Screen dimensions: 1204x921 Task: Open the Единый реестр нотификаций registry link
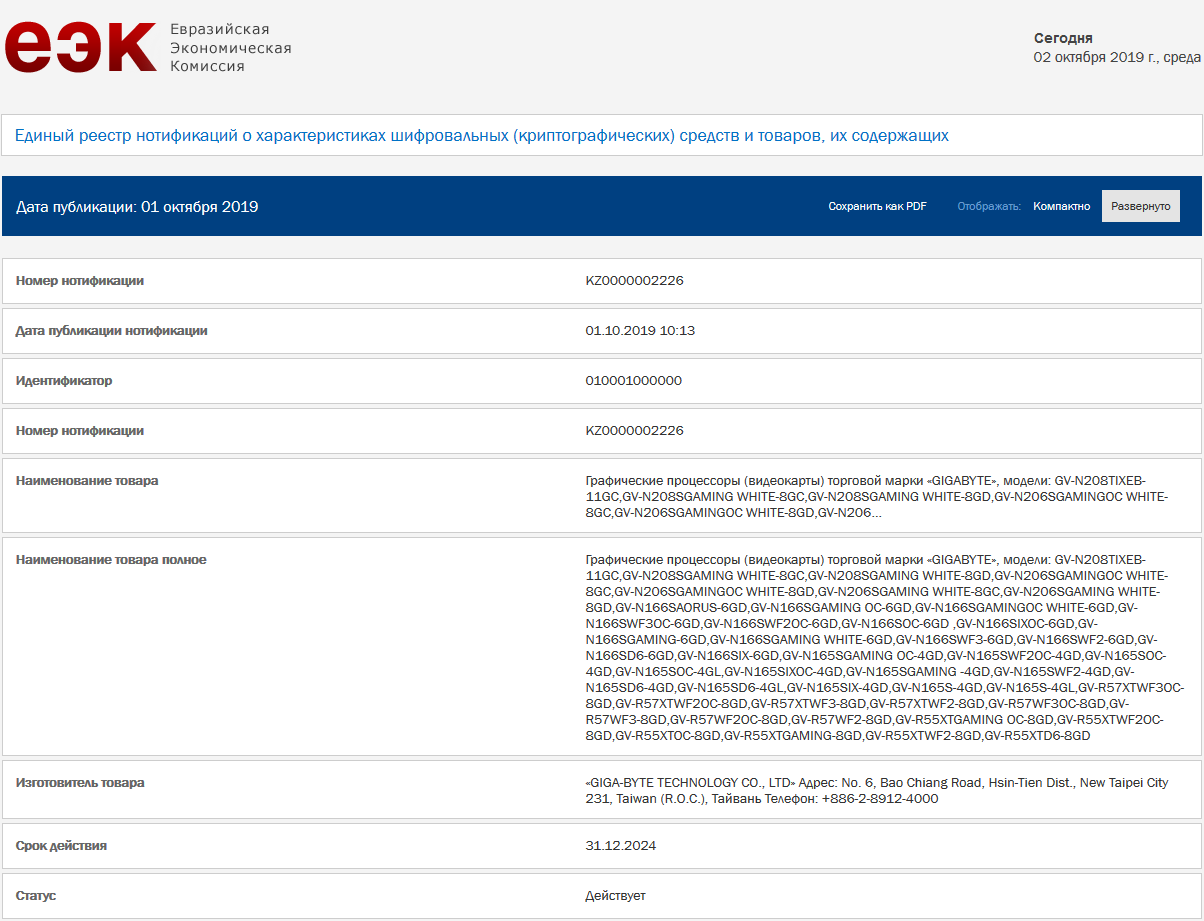(481, 135)
